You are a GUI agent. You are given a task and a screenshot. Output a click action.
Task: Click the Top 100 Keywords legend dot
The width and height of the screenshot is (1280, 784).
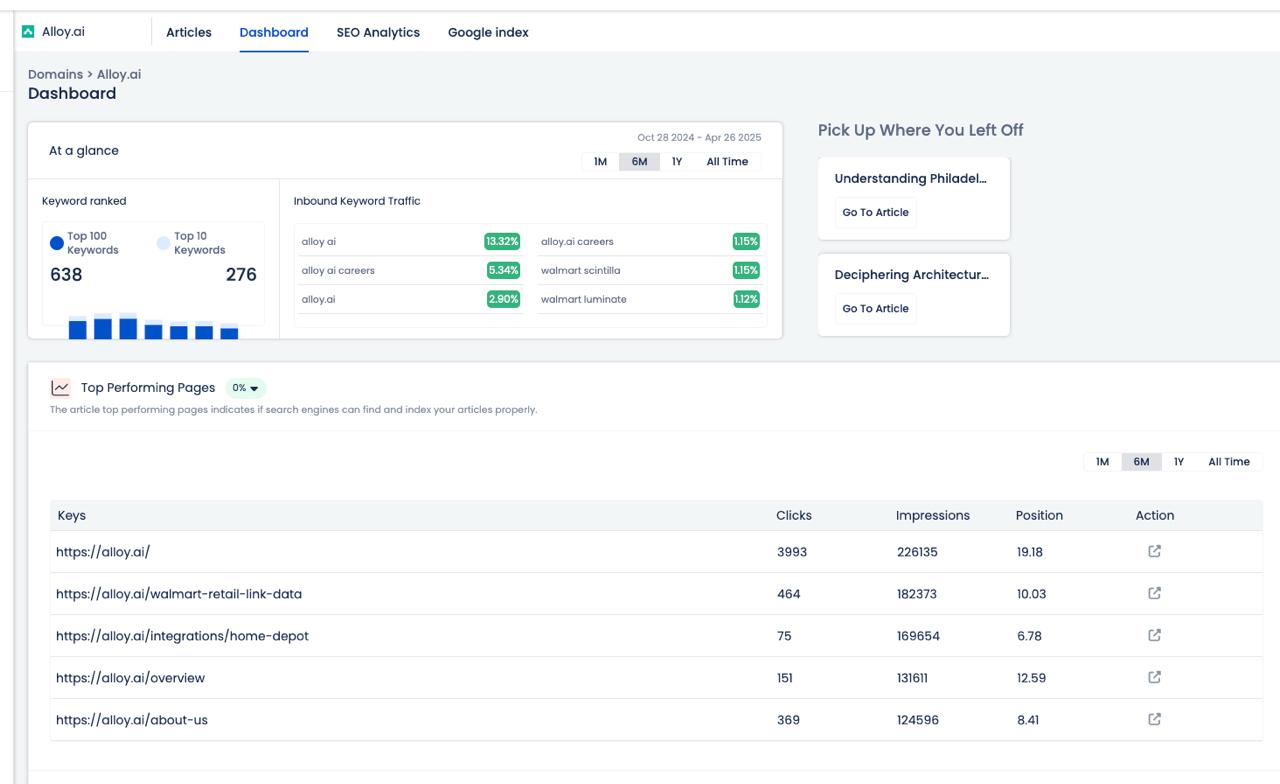57,243
